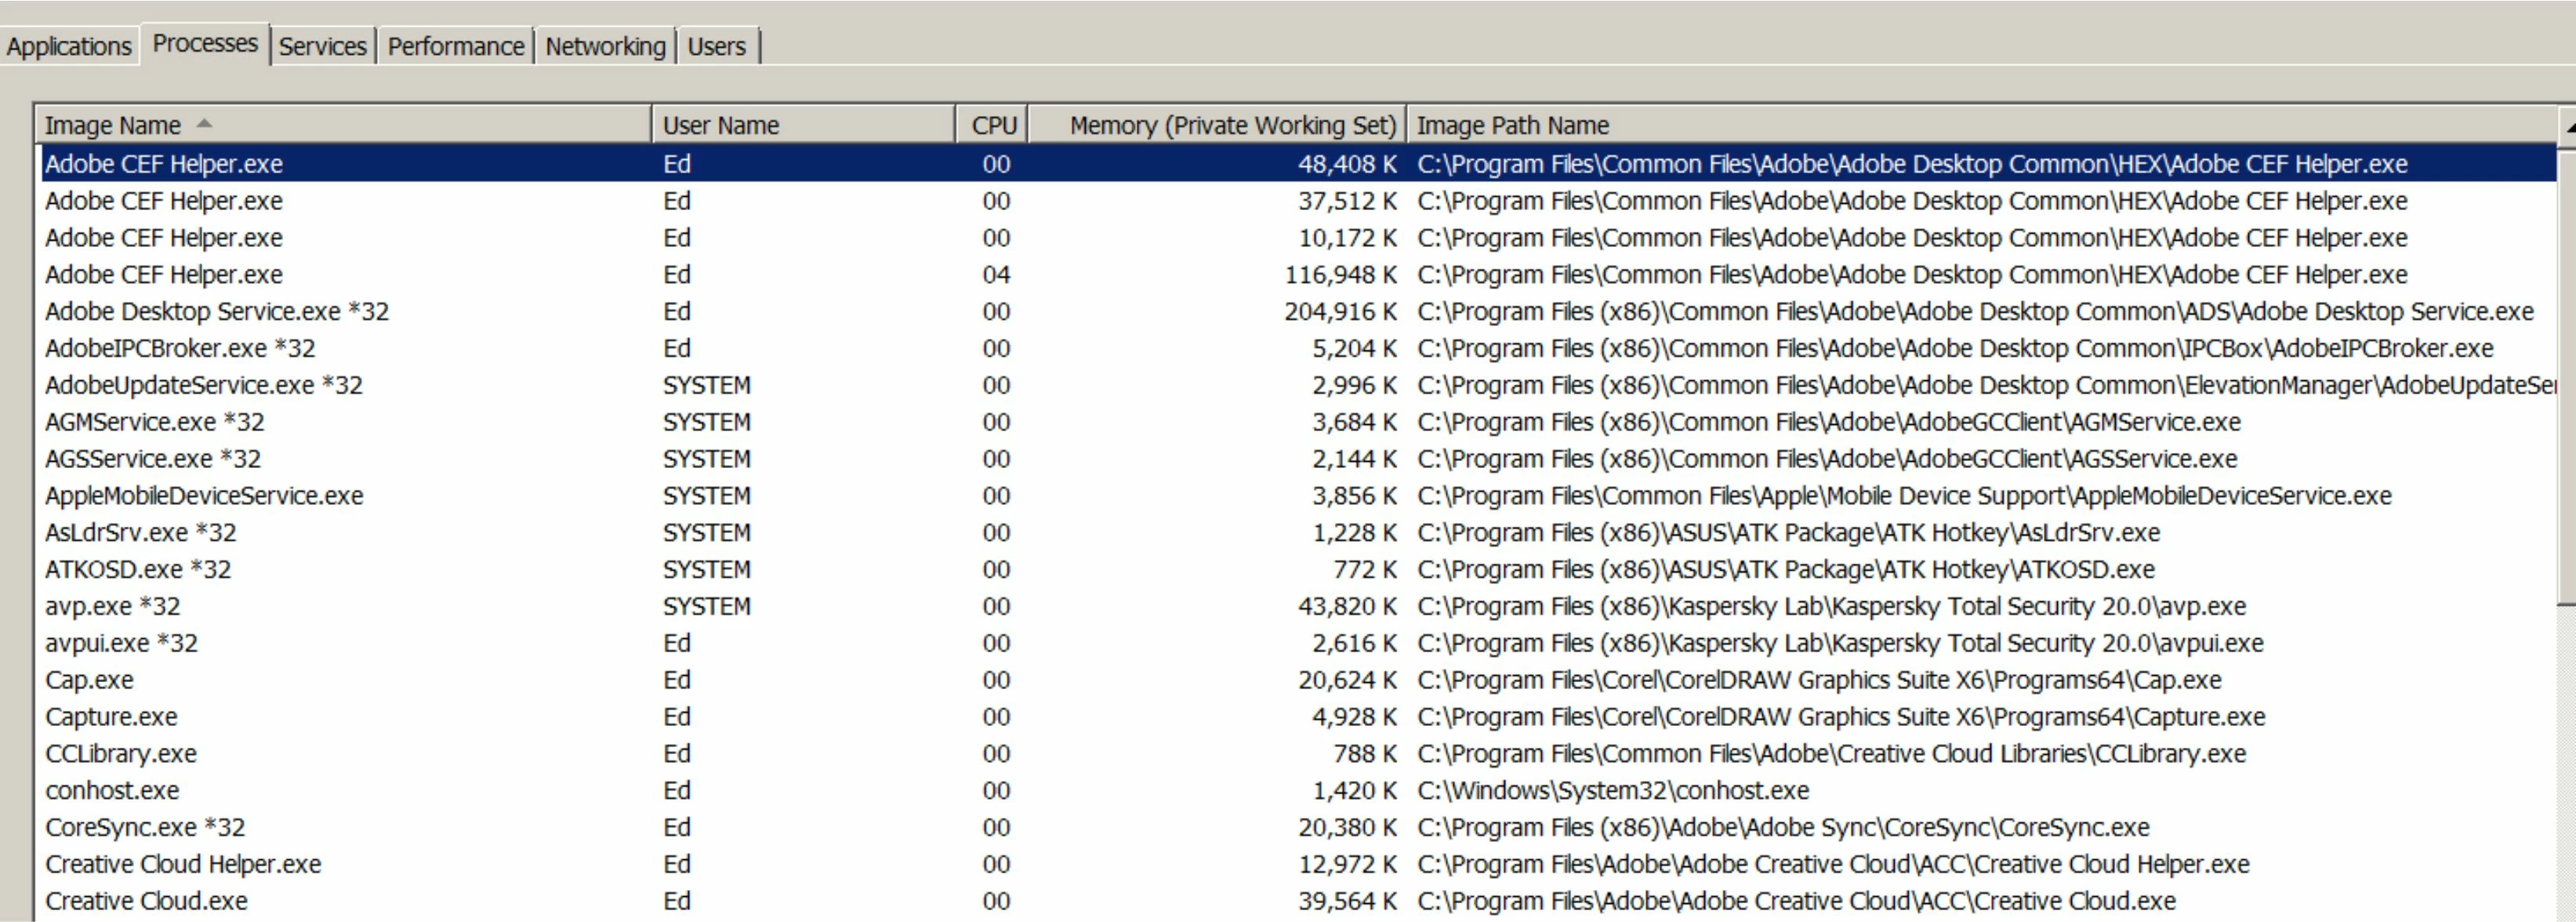Sort by Image Name column header

(x=113, y=126)
